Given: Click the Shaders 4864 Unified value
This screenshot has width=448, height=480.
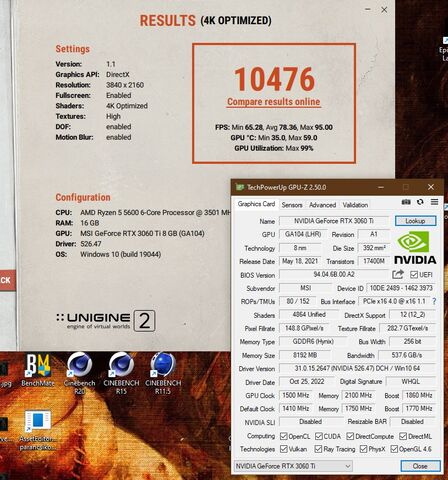Looking at the screenshot, I should [x=309, y=314].
